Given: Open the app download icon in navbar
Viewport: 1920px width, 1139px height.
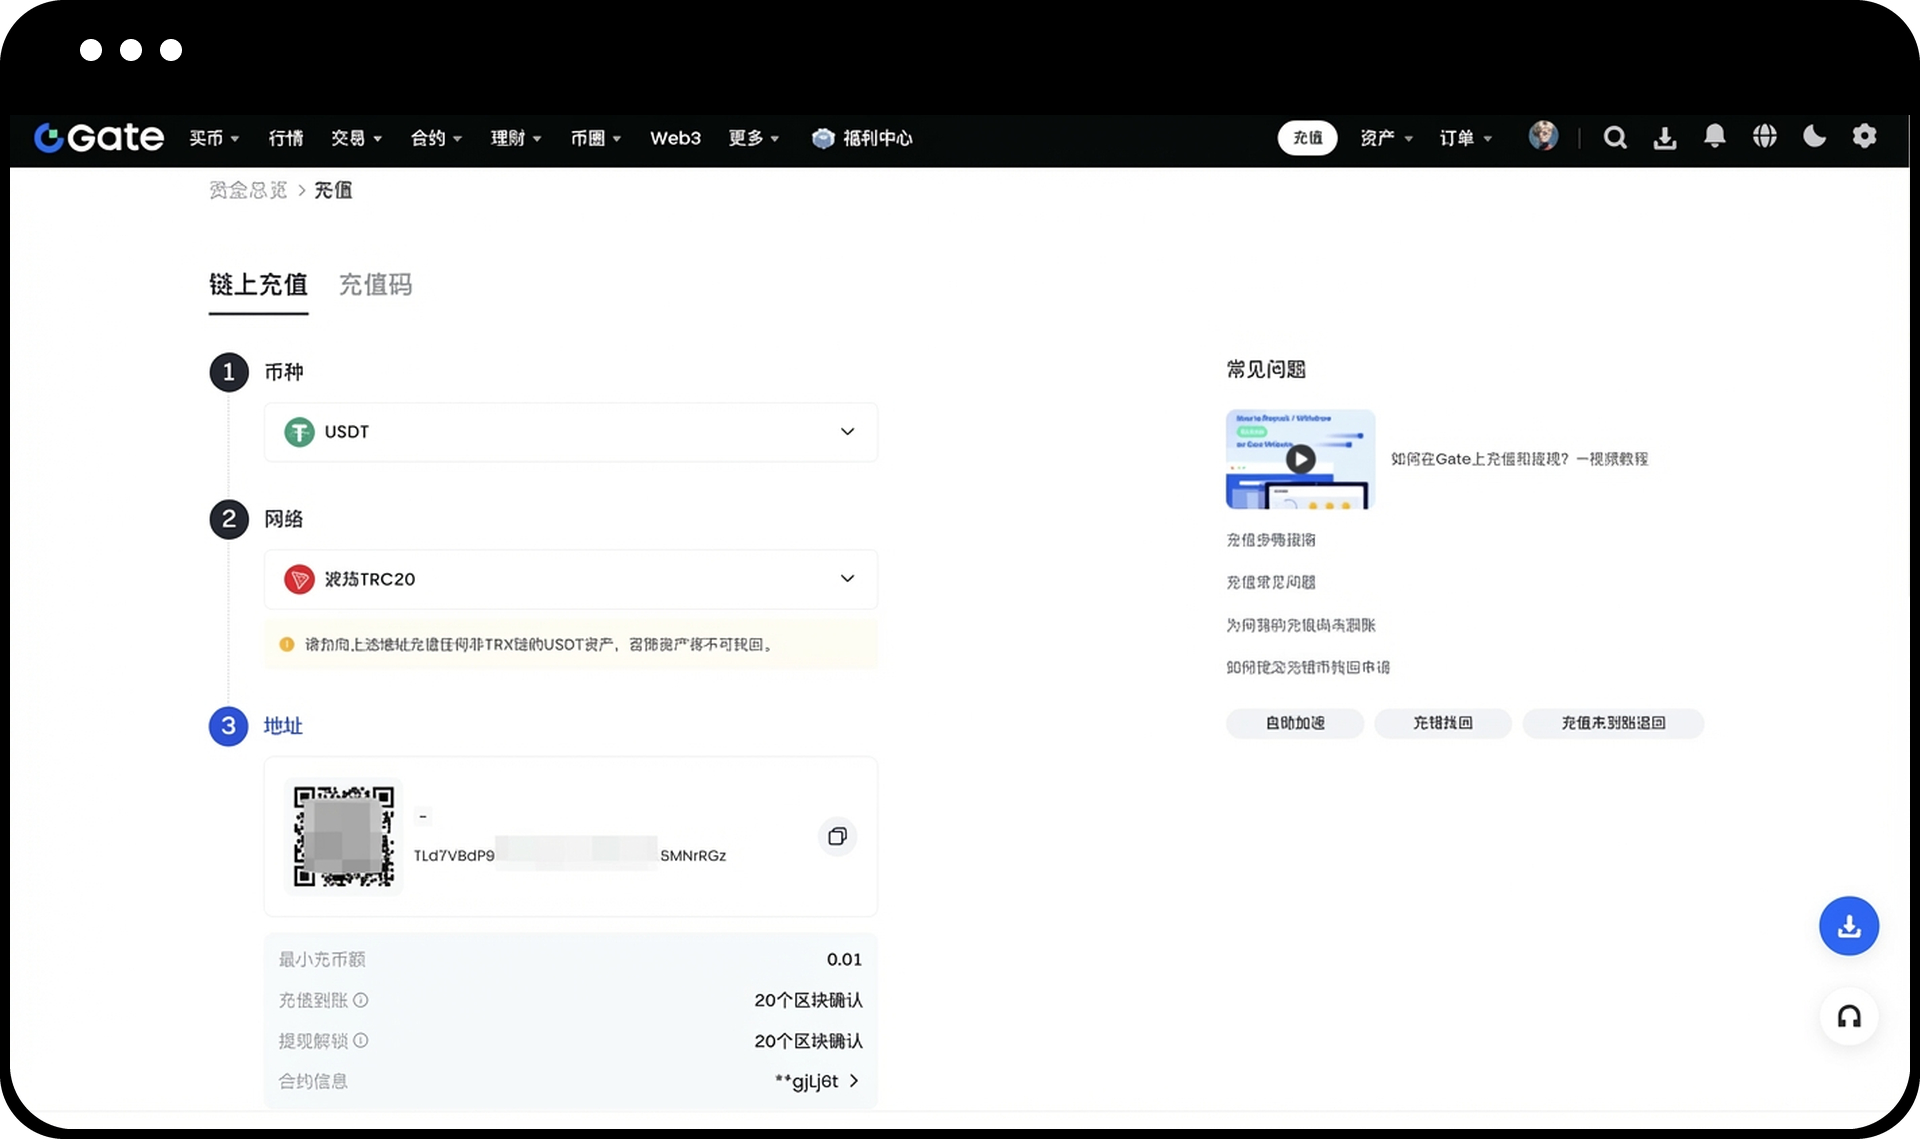Looking at the screenshot, I should 1665,138.
